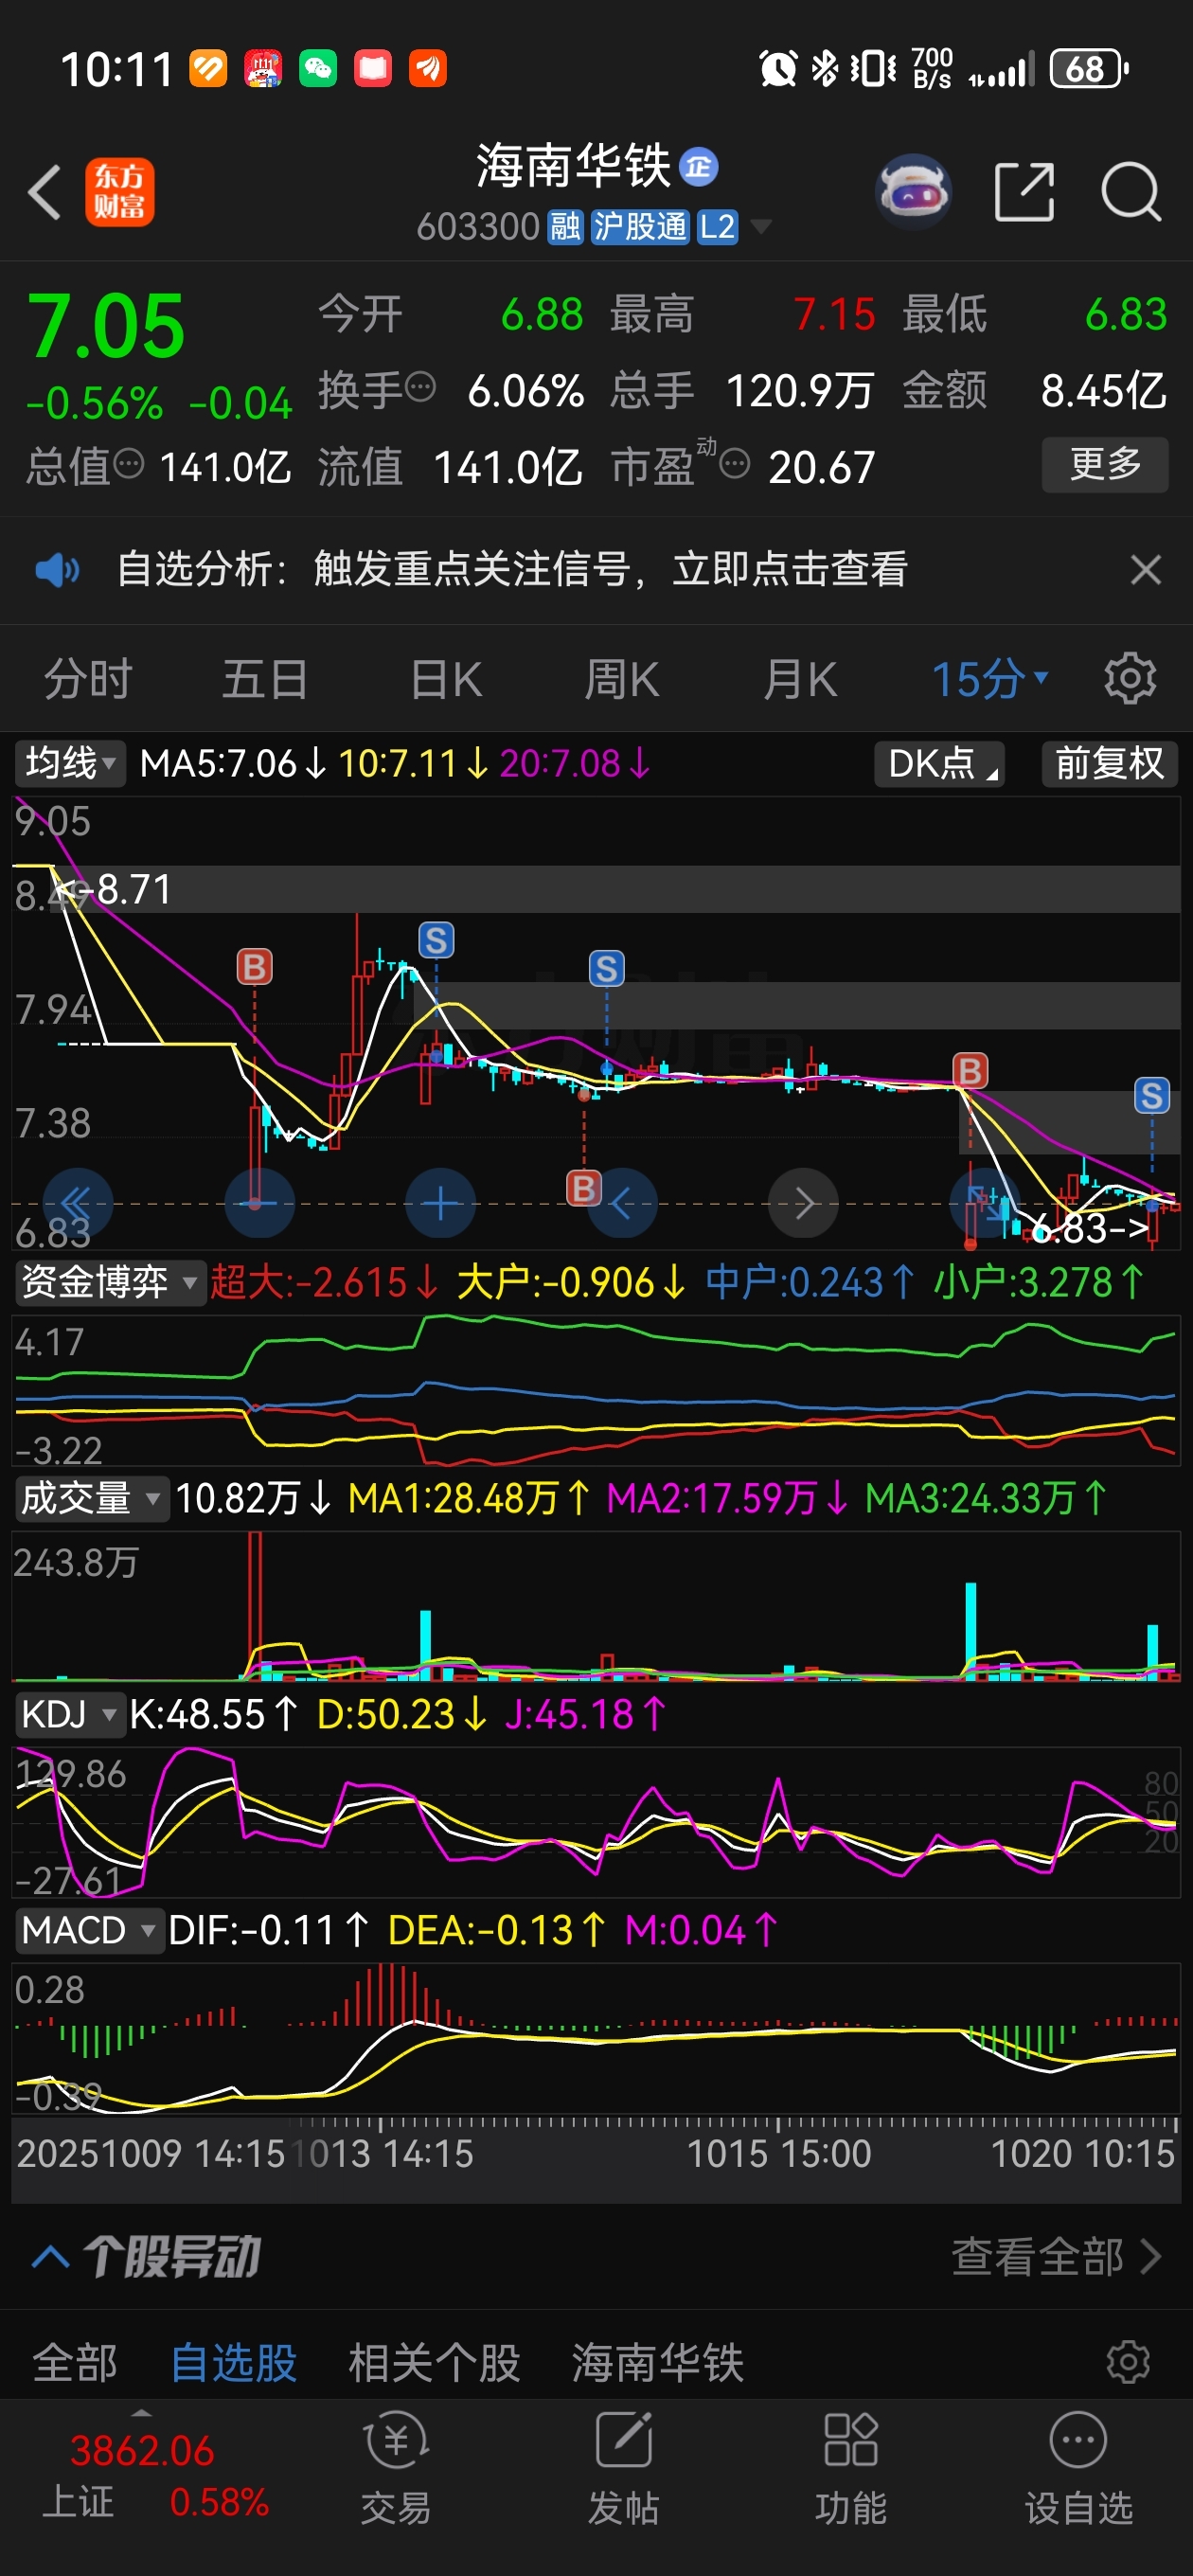
Task: Tap the right arrow chart button
Action: tap(803, 1203)
